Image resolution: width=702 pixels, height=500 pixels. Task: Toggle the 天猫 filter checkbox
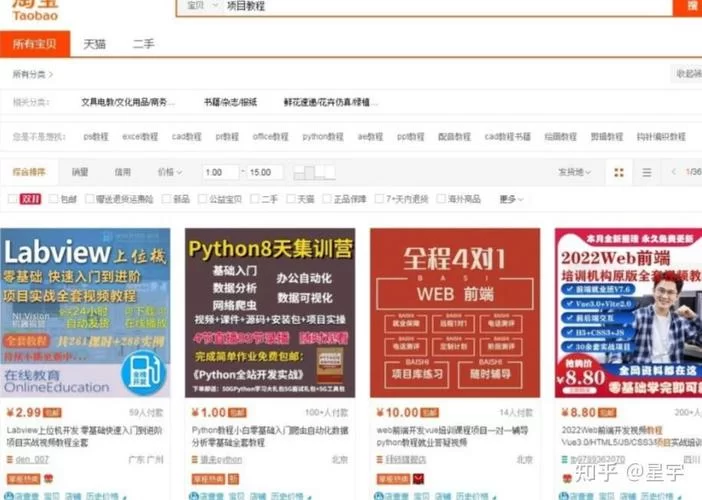point(291,199)
